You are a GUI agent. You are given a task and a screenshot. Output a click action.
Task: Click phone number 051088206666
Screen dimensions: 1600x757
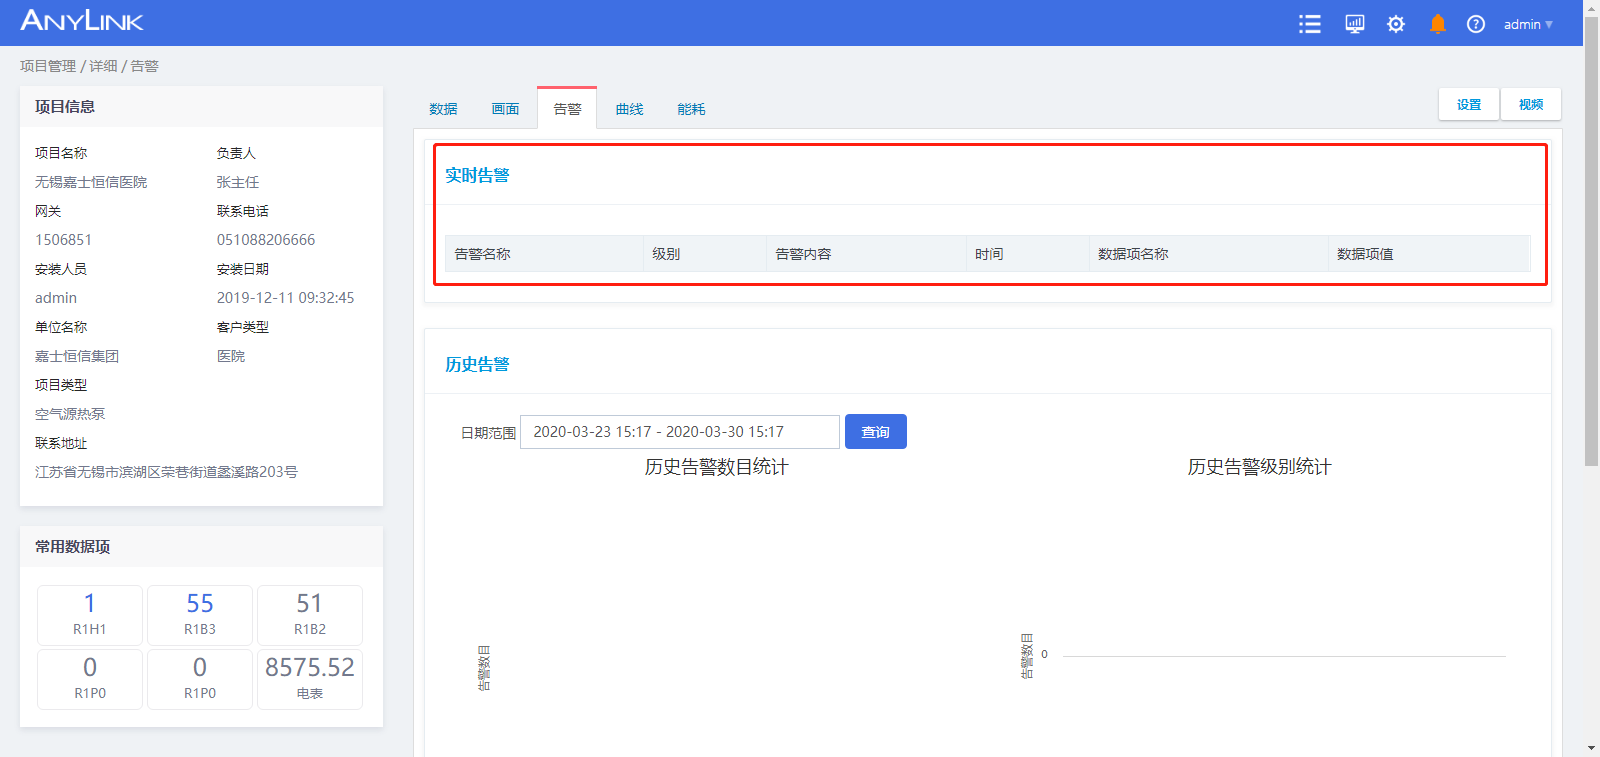pos(266,240)
